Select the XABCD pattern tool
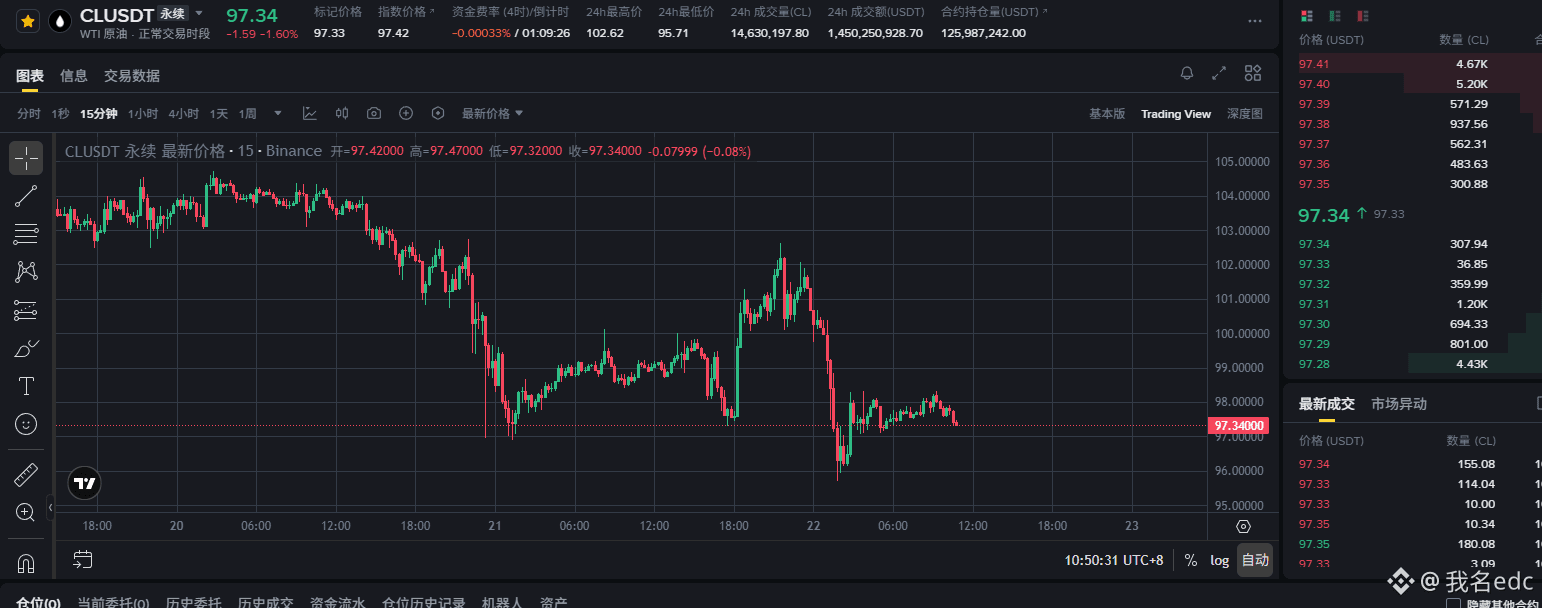Viewport: 1542px width, 608px height. (27, 272)
